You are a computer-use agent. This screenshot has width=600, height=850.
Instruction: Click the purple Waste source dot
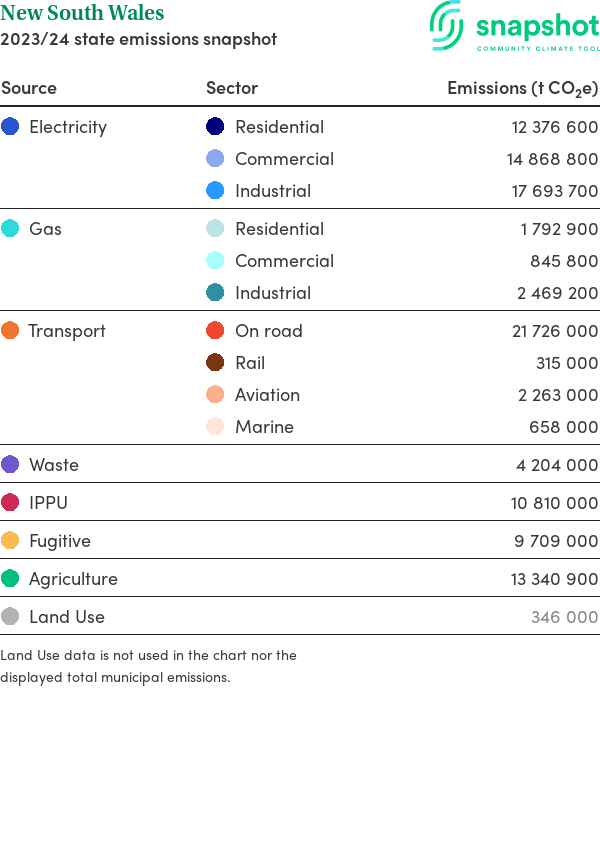tap(11, 465)
